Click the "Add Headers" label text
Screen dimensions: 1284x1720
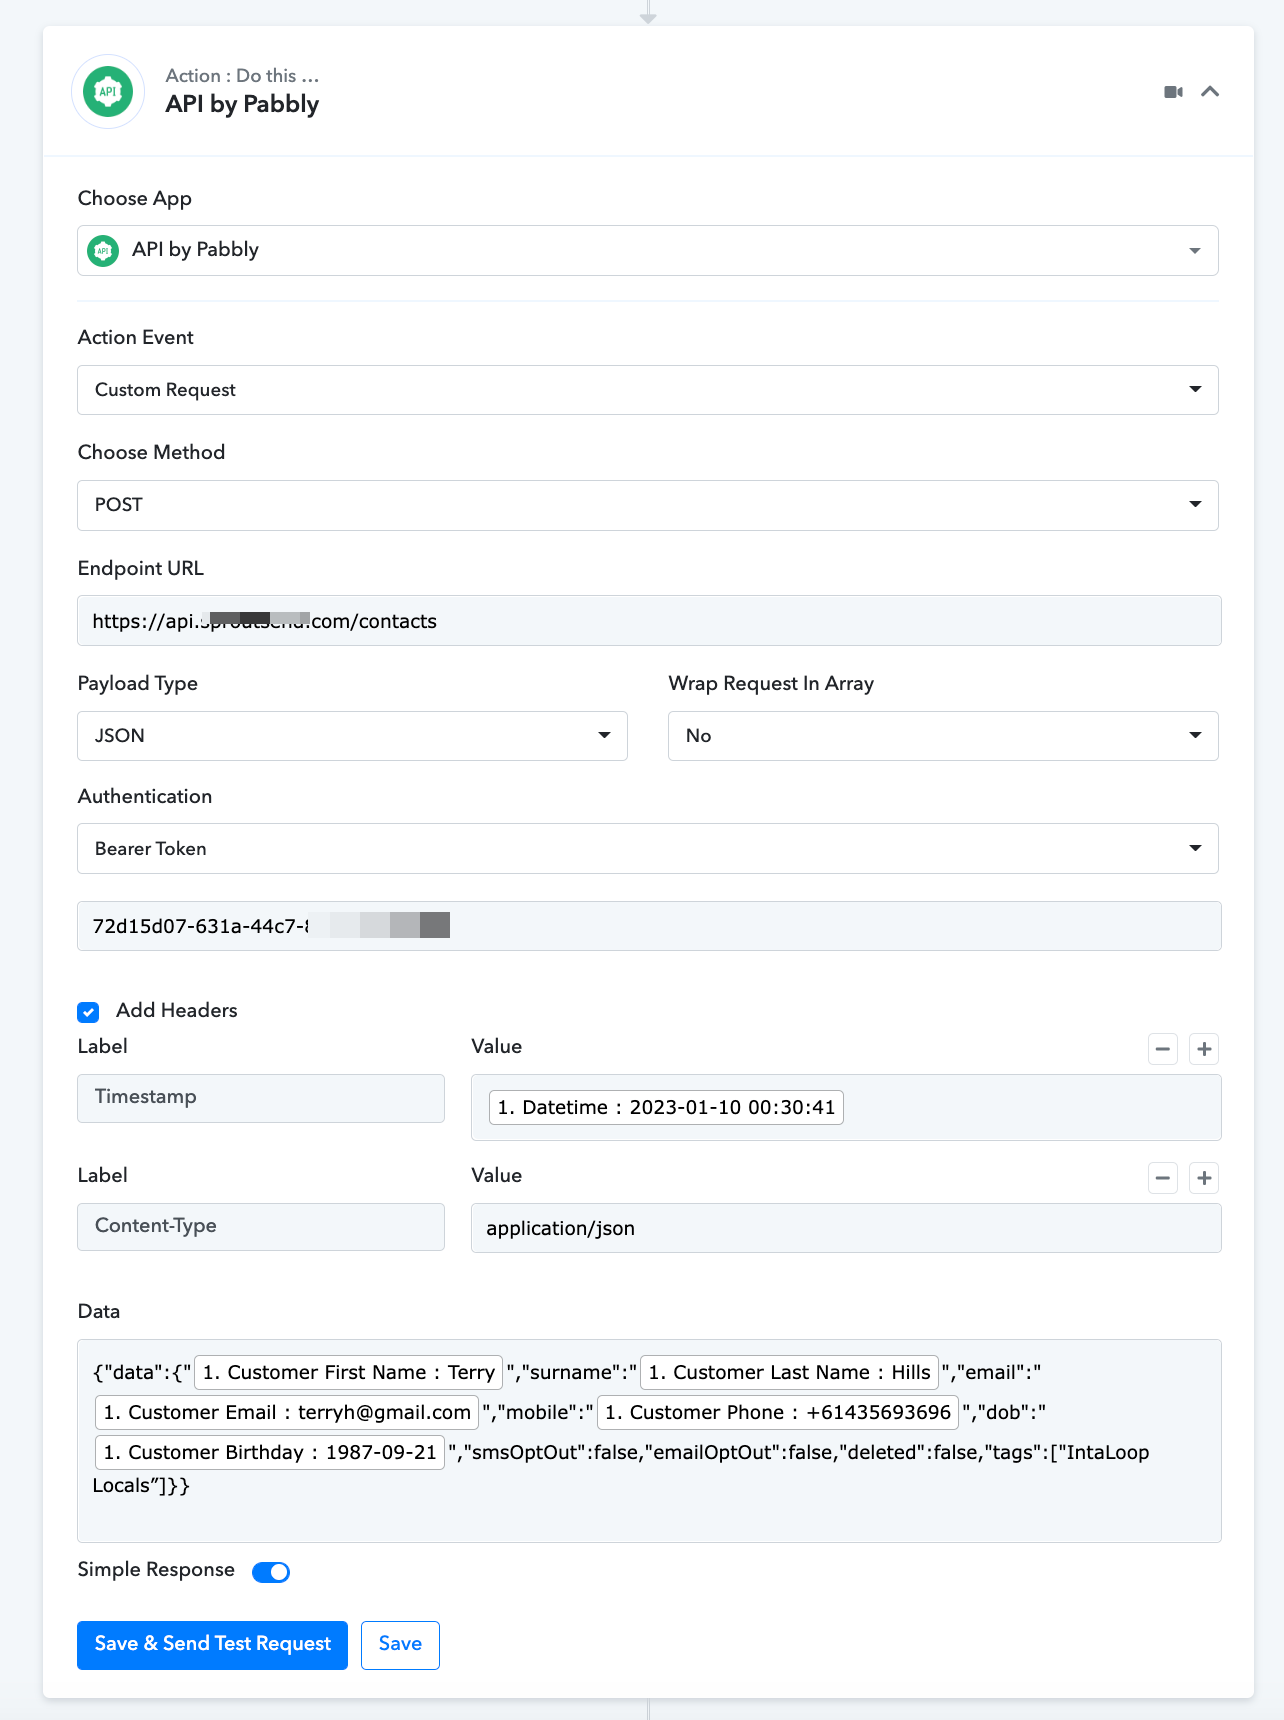[177, 1011]
